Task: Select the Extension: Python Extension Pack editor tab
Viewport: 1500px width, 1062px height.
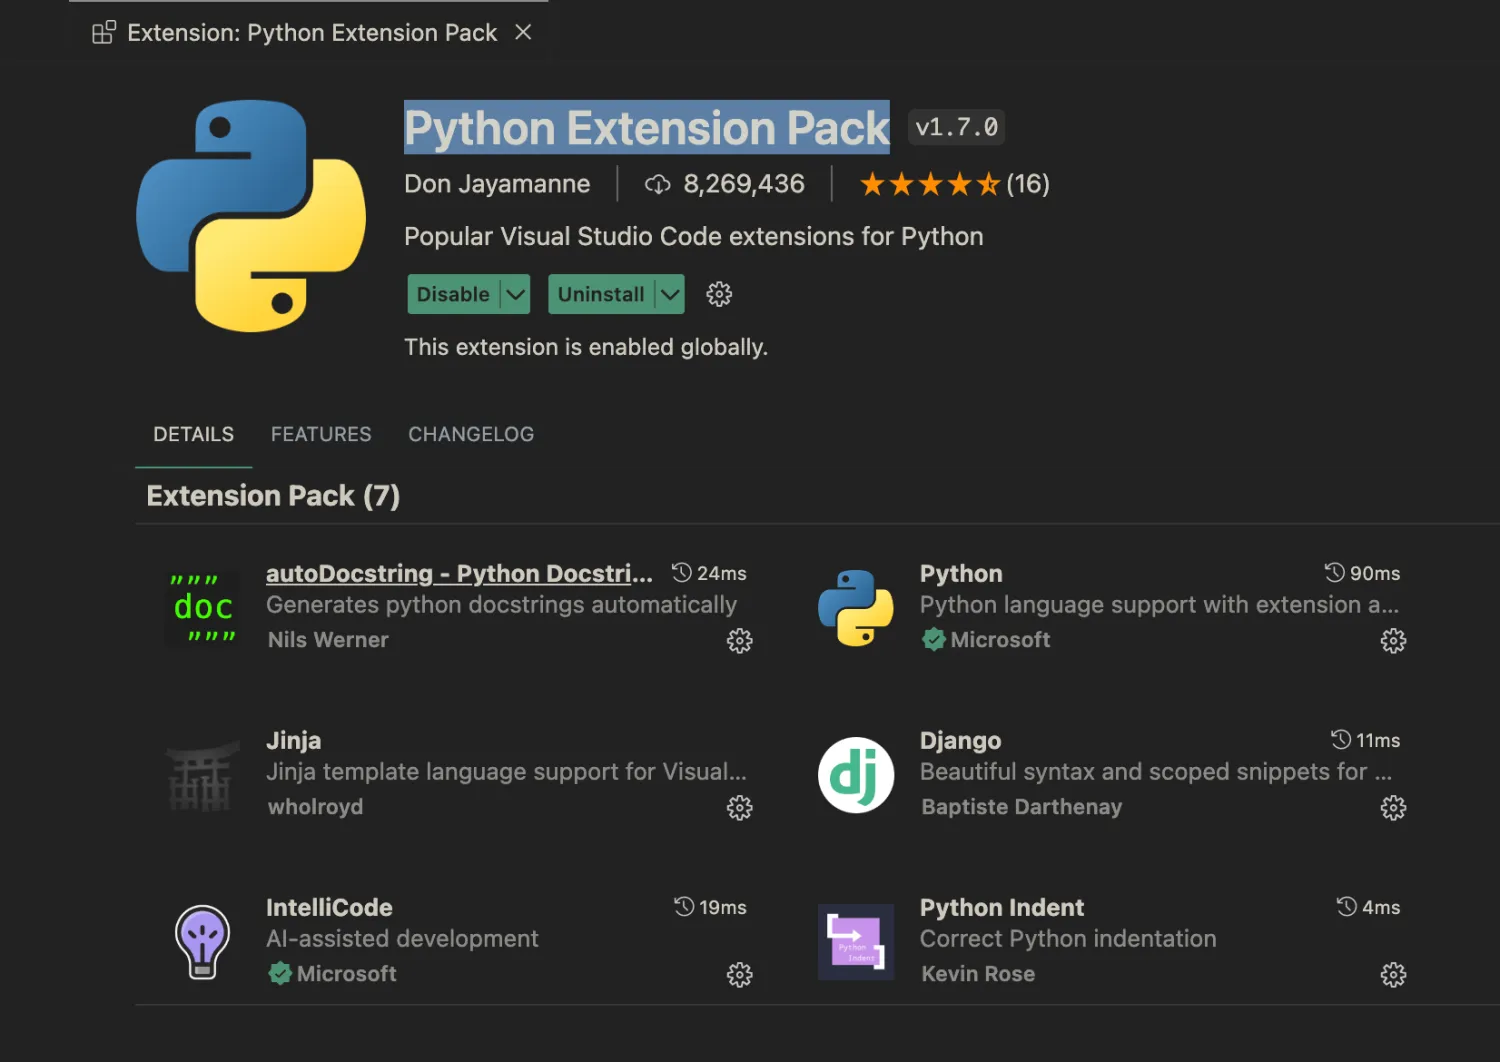Action: [308, 33]
